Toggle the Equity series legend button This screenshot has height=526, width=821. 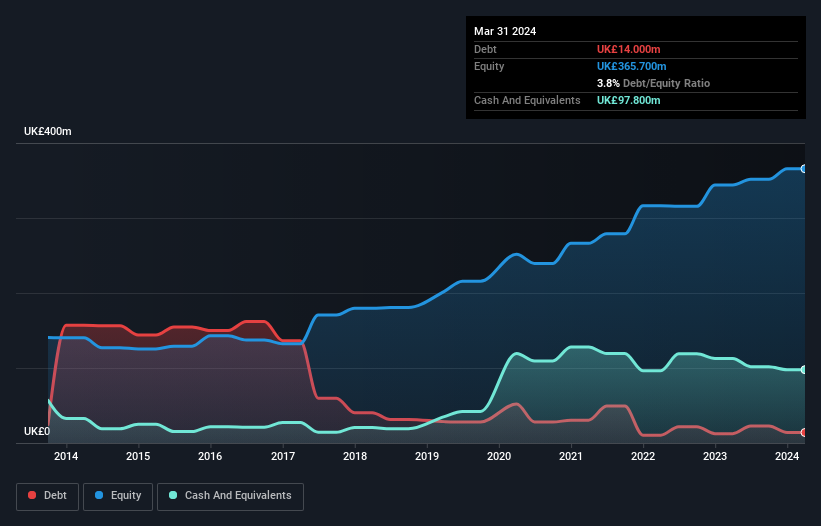tap(118, 496)
